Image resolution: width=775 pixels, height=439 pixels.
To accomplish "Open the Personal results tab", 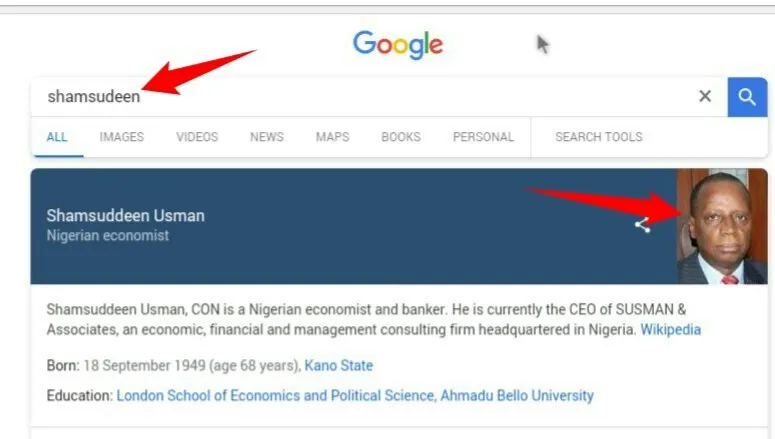I will (x=483, y=137).
